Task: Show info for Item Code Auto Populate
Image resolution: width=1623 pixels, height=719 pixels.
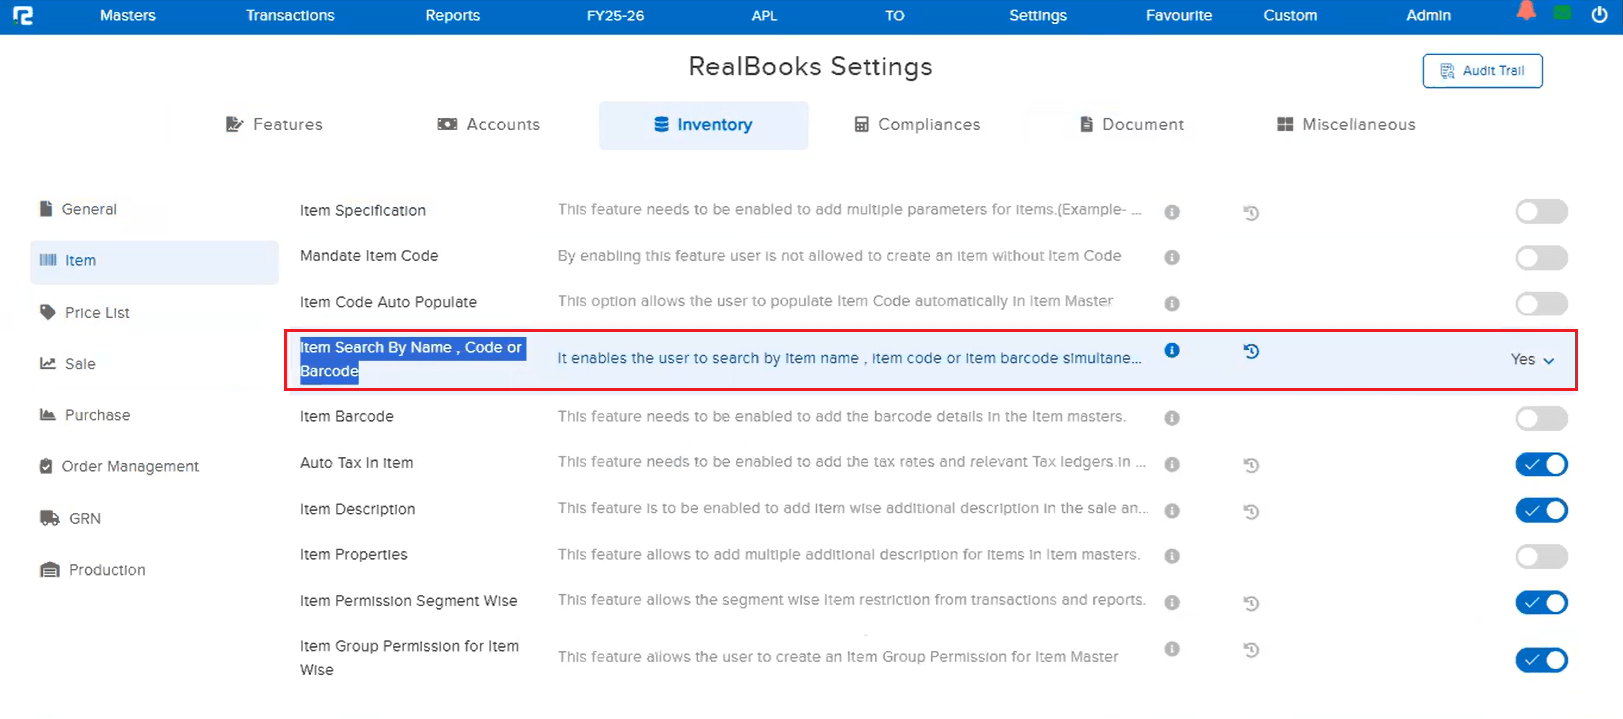Action: (x=1172, y=303)
